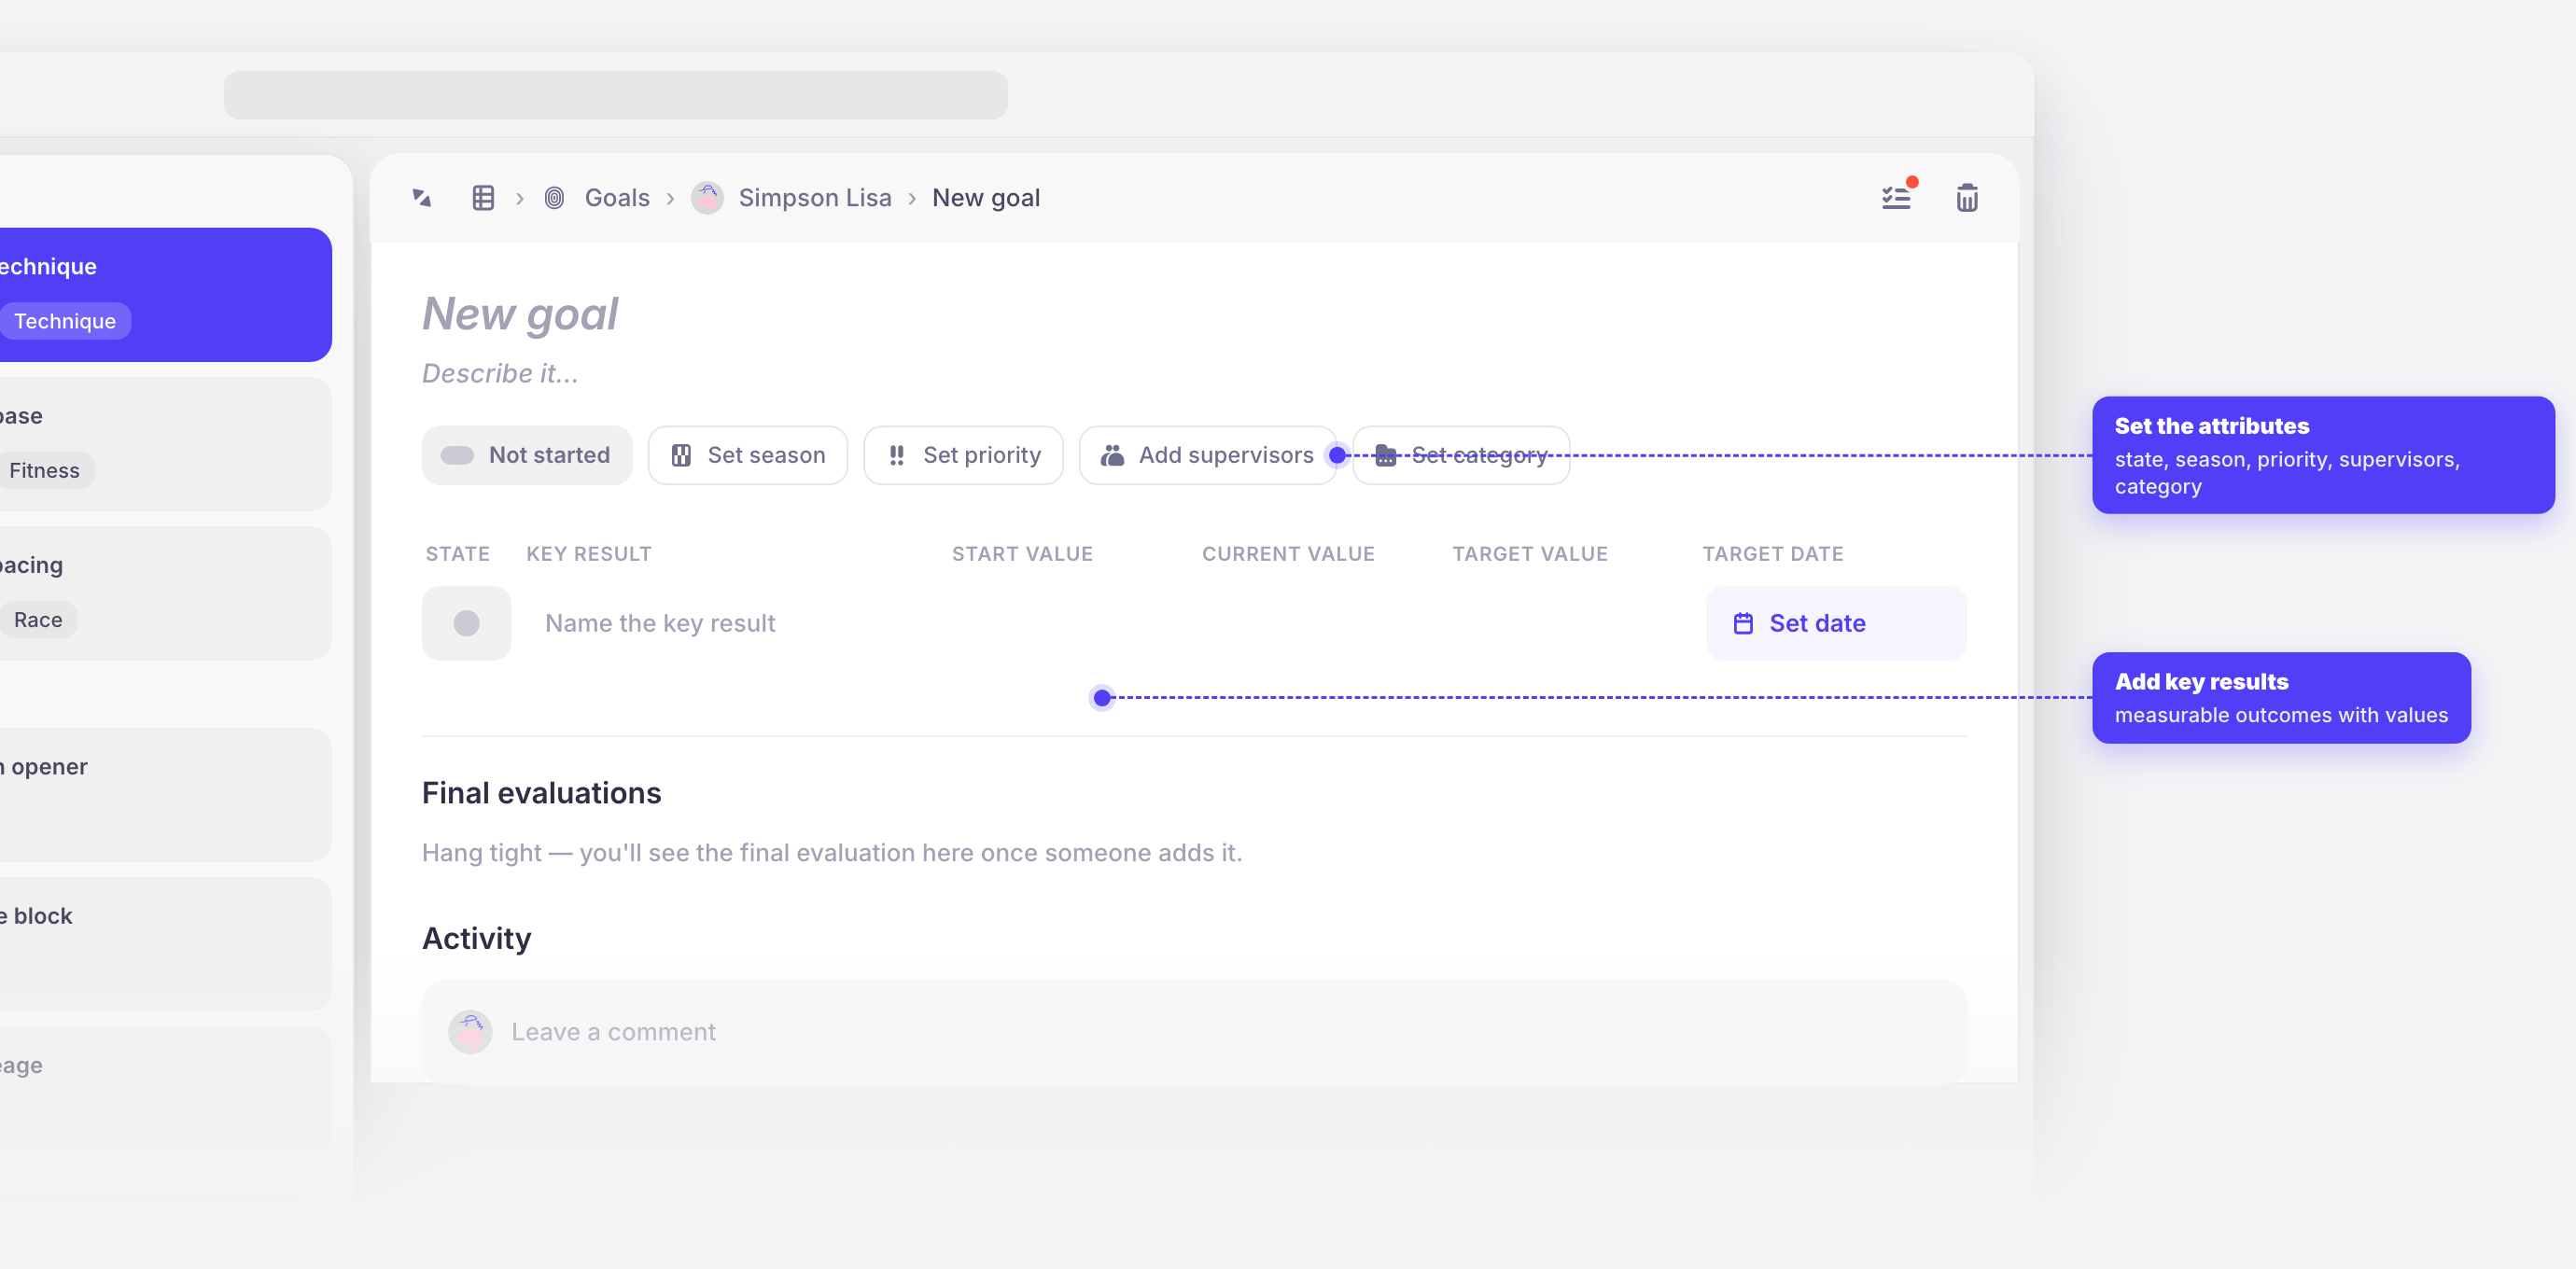Screen dimensions: 2576x1269
Task: Click the Leave a comment field
Action: pyautogui.click(x=1194, y=1031)
